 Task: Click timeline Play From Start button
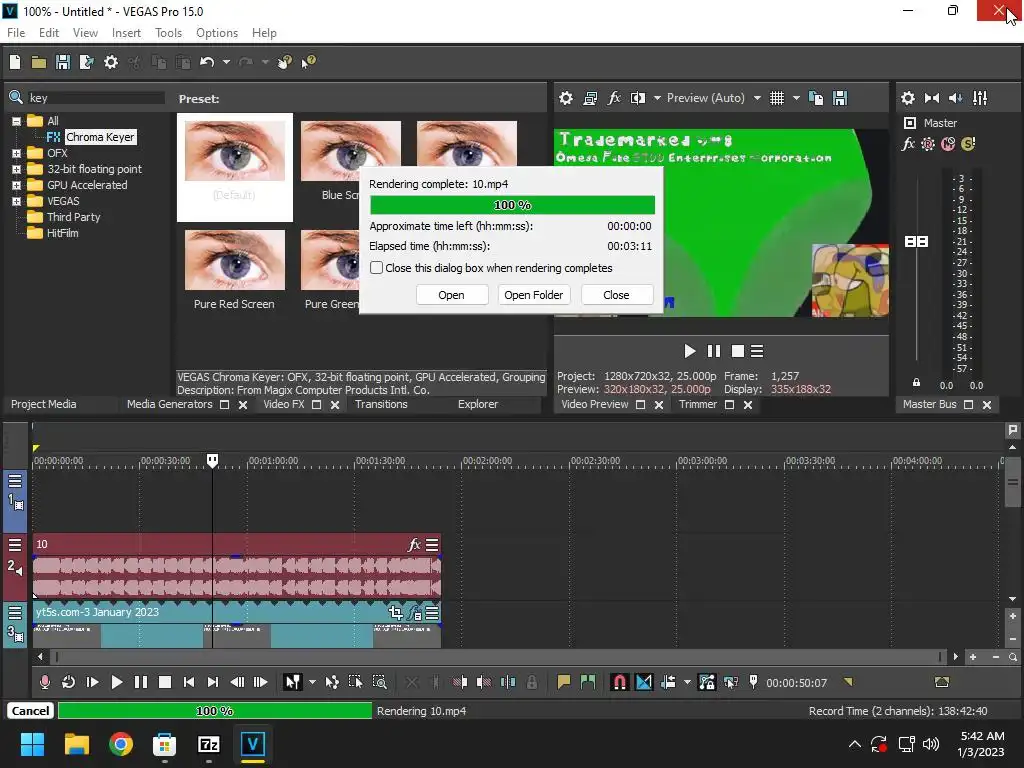click(92, 682)
